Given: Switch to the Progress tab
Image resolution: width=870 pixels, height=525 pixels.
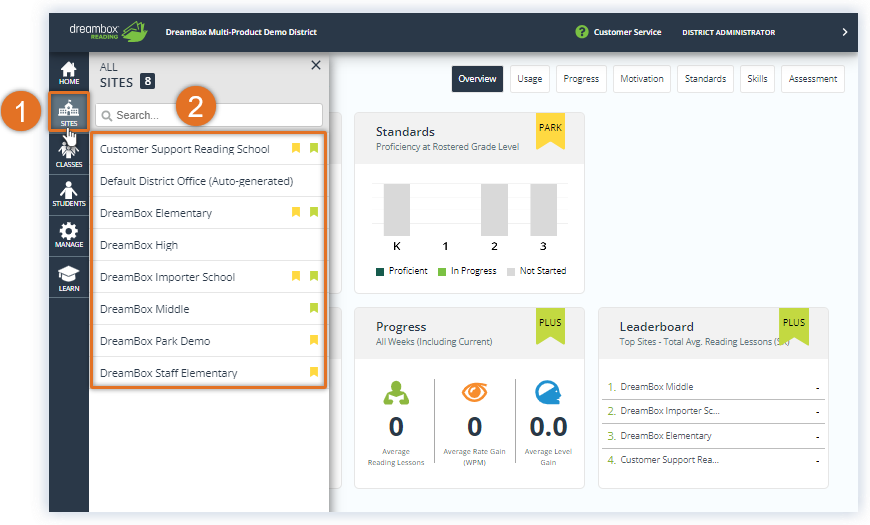Looking at the screenshot, I should (x=581, y=79).
